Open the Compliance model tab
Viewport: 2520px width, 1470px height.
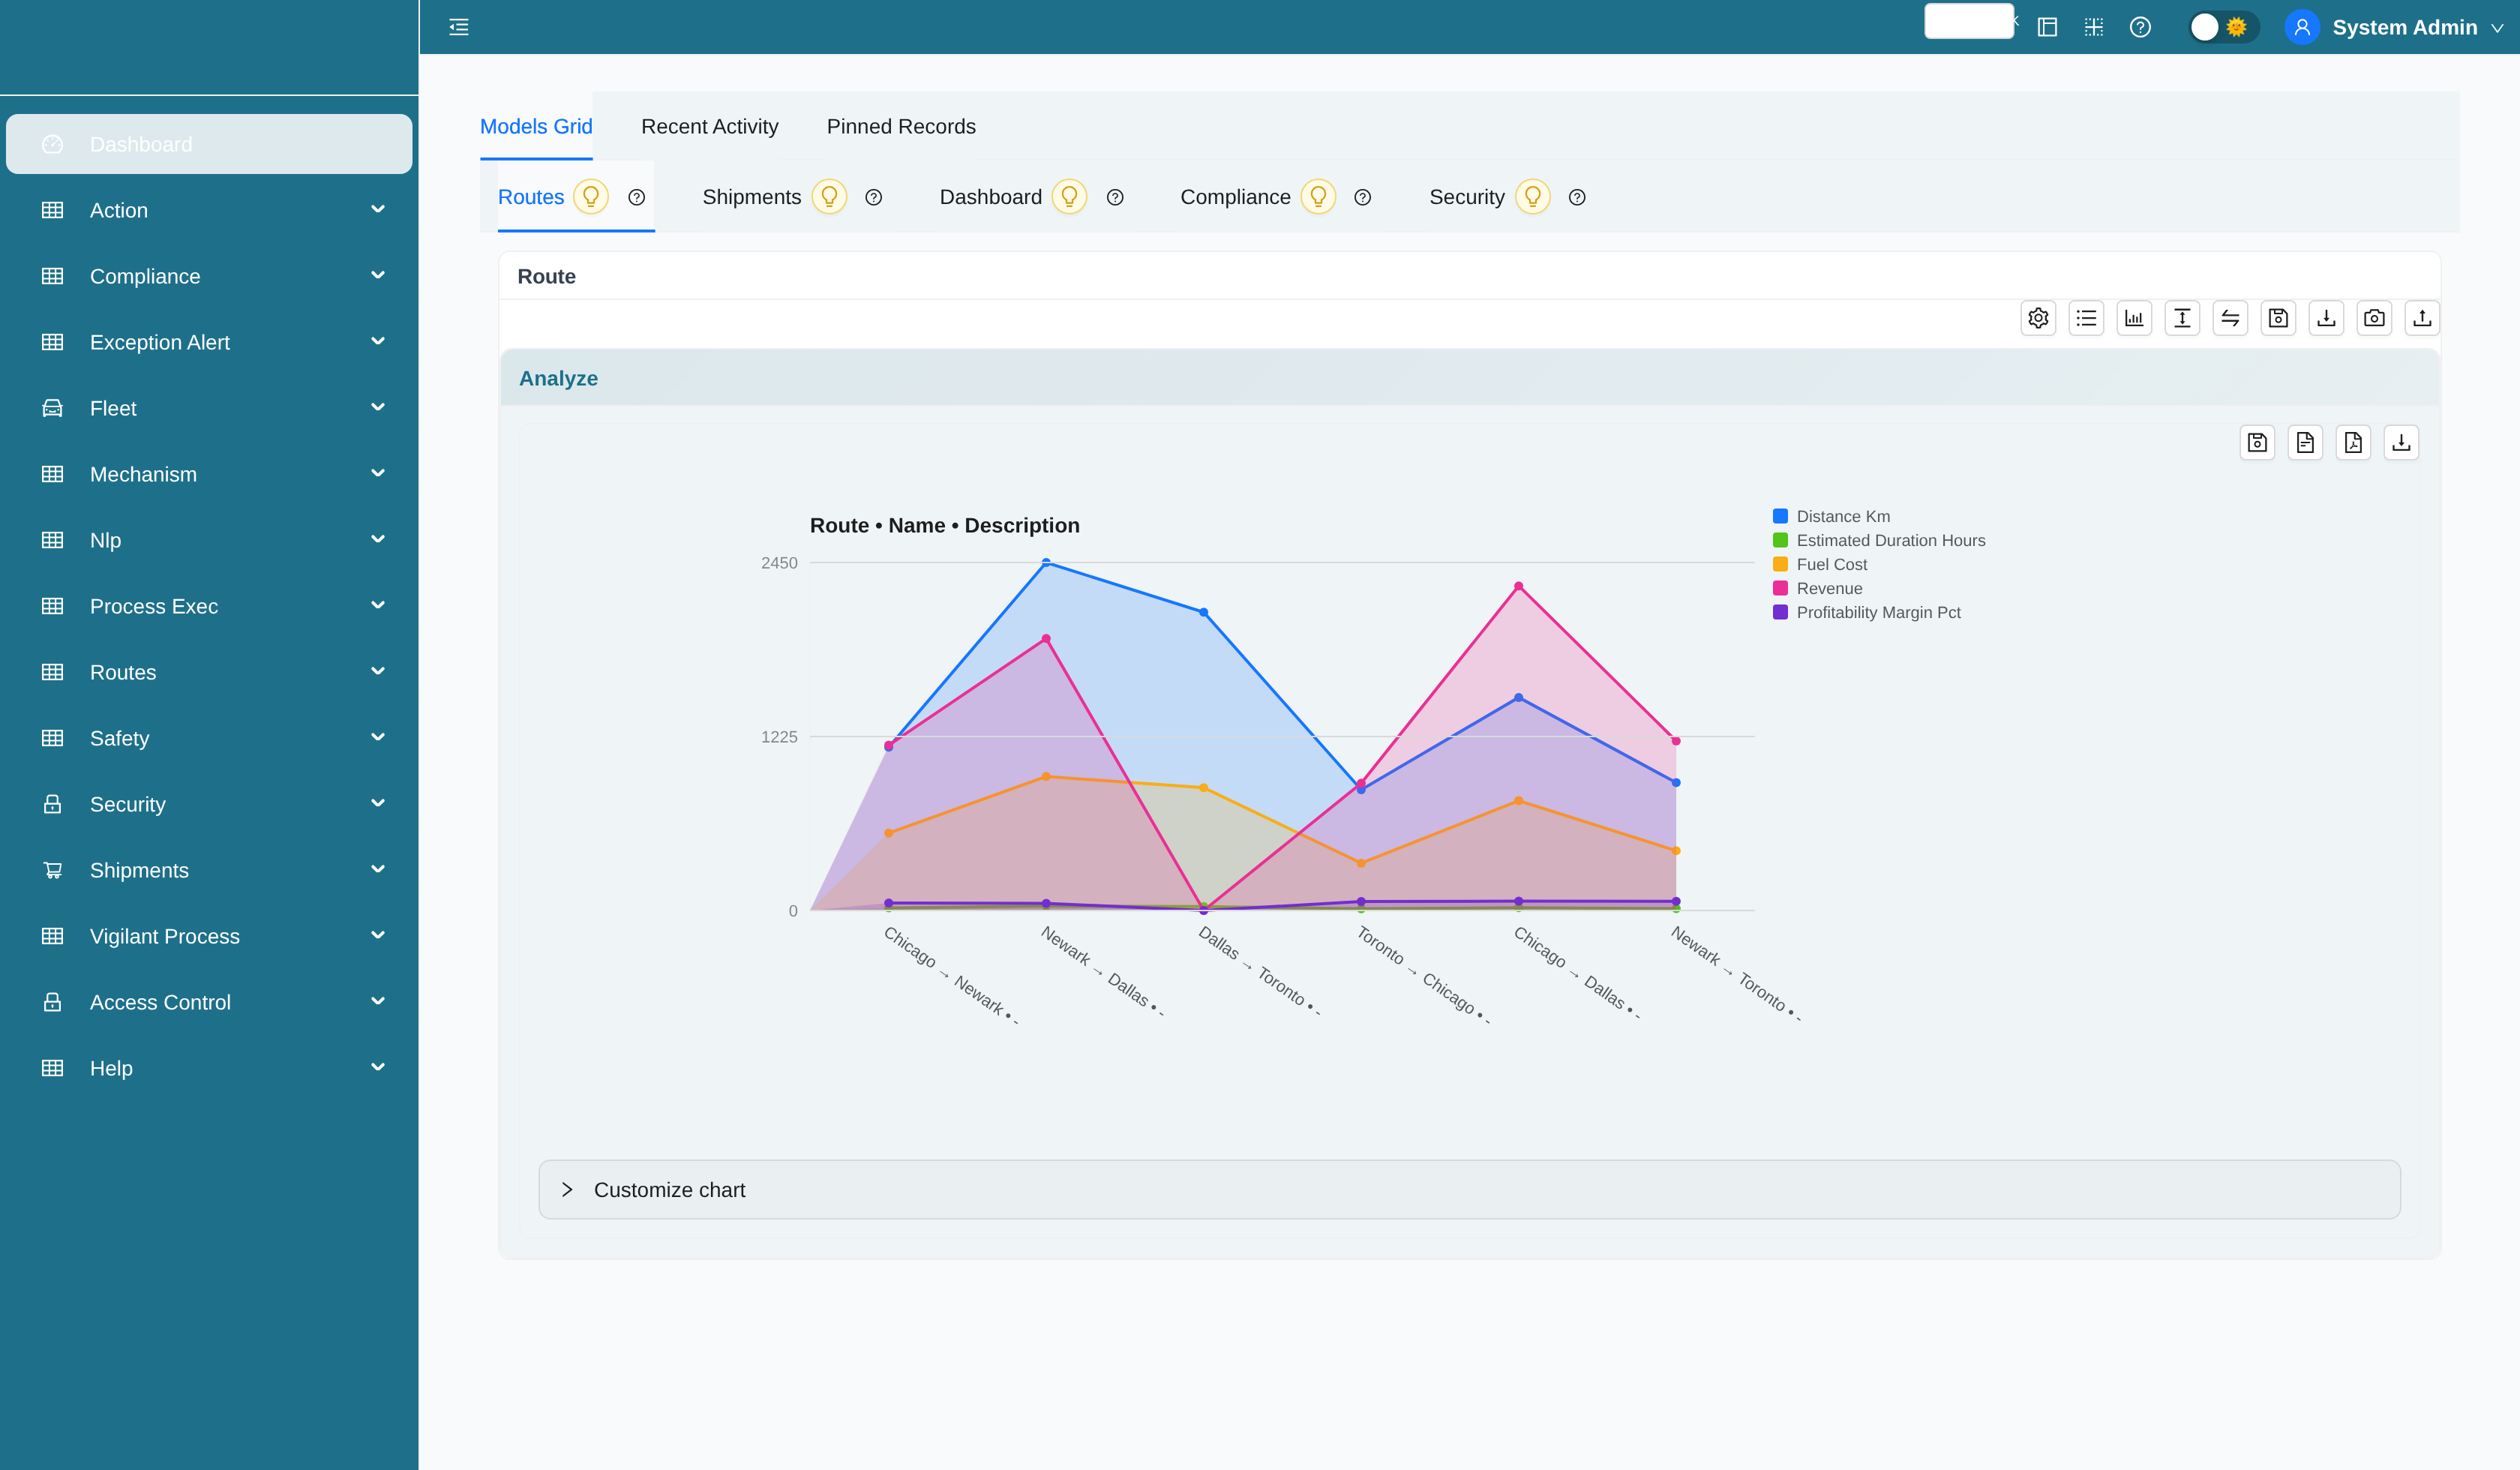point(1235,197)
